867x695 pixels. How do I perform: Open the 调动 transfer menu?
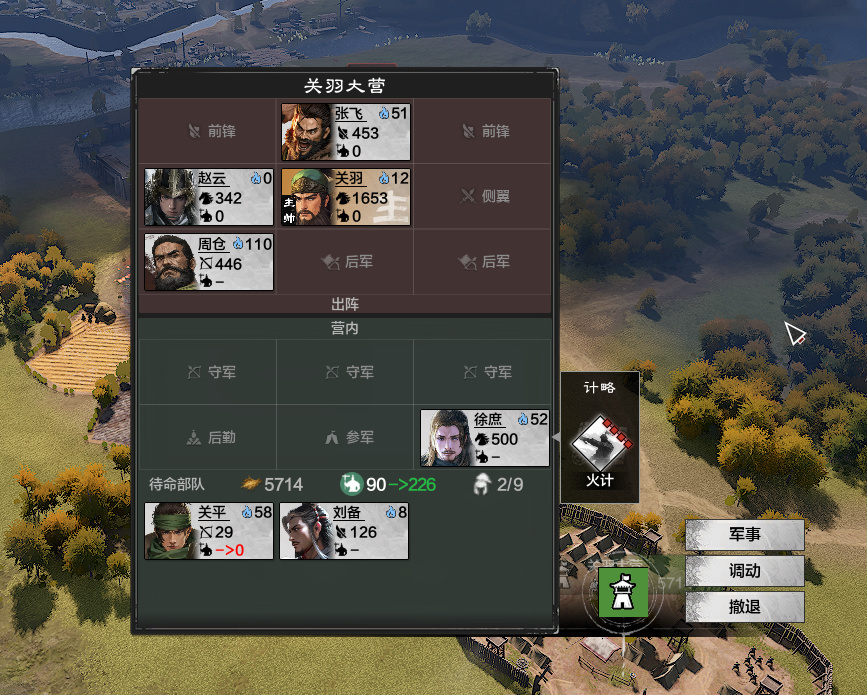[x=745, y=571]
